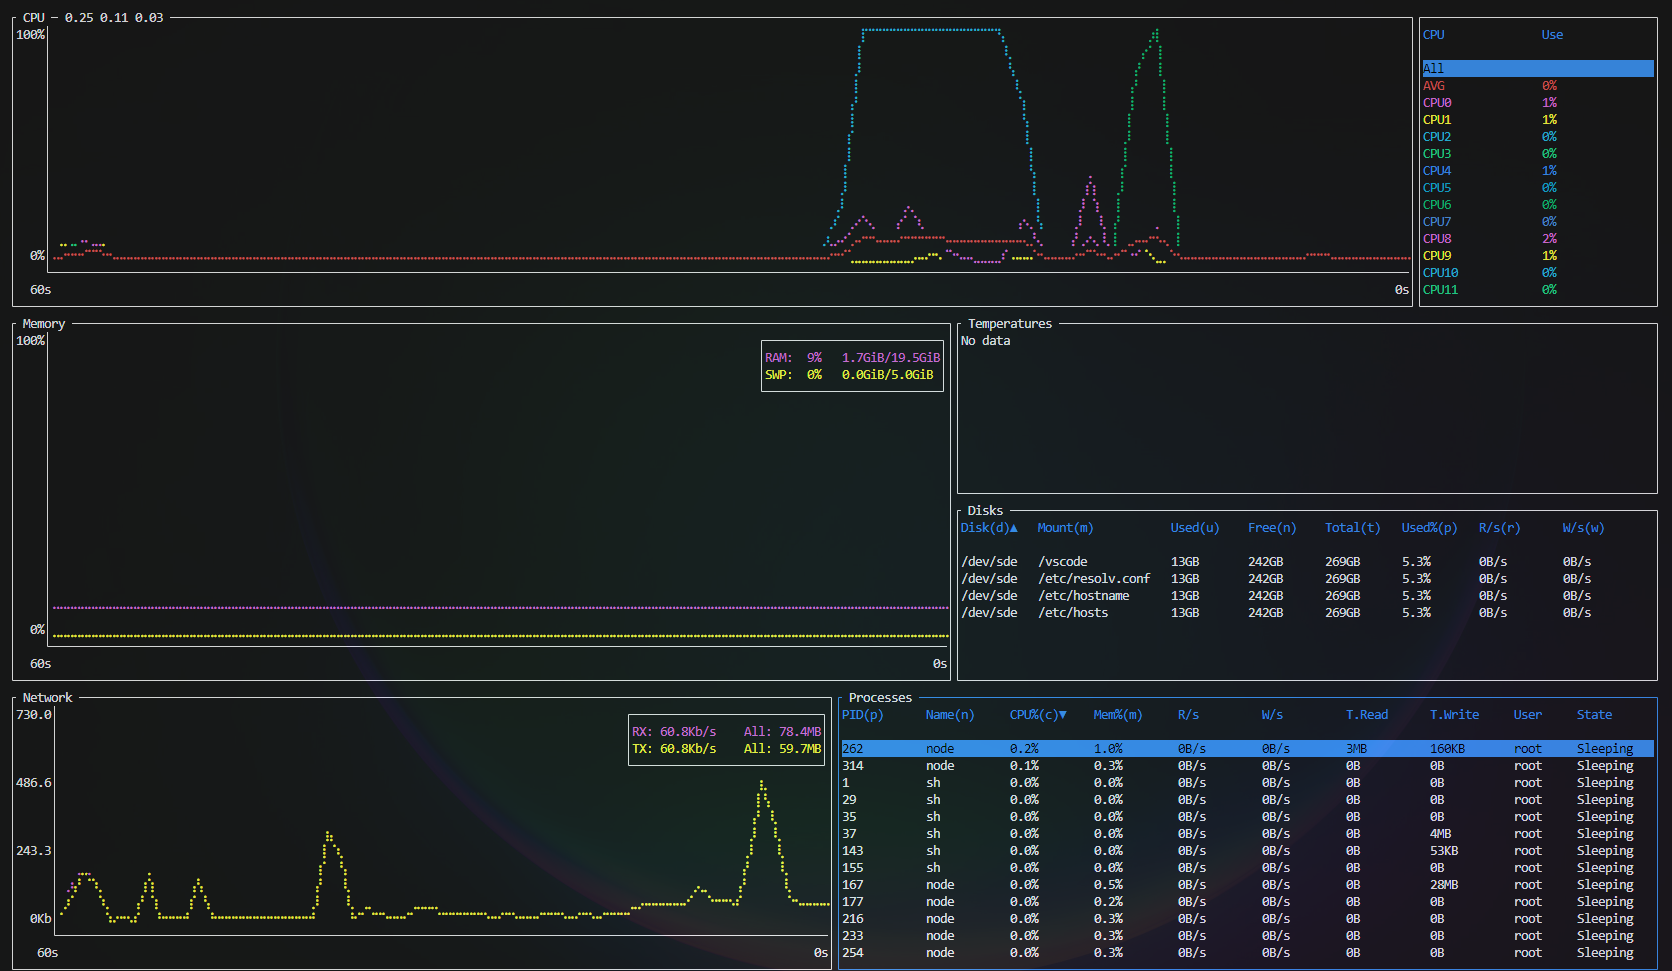Sort processes by Name(n) header

pyautogui.click(x=949, y=715)
